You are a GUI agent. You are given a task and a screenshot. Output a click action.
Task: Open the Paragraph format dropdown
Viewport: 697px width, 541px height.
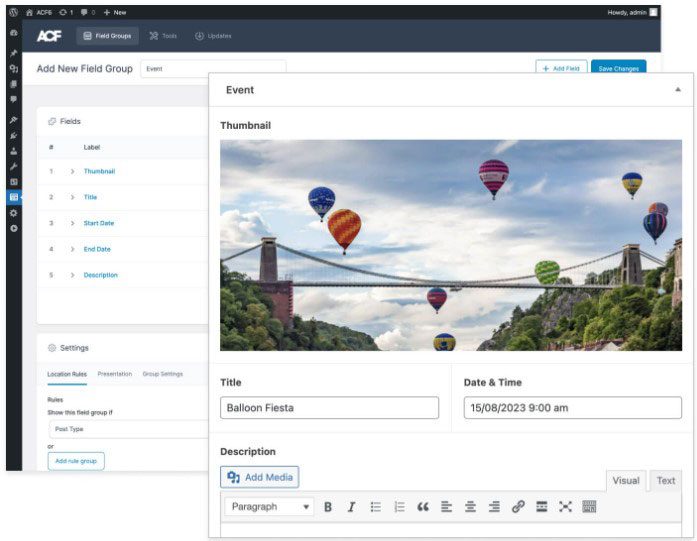(268, 507)
